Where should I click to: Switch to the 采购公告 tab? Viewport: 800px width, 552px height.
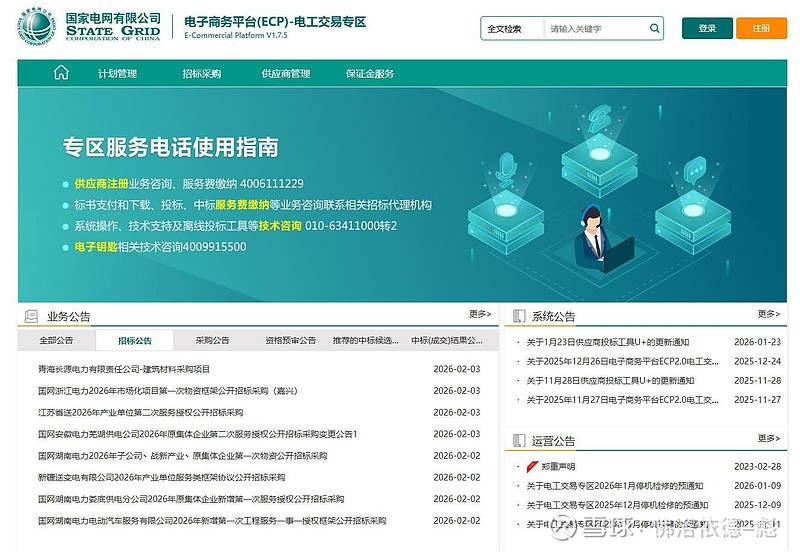(212, 340)
